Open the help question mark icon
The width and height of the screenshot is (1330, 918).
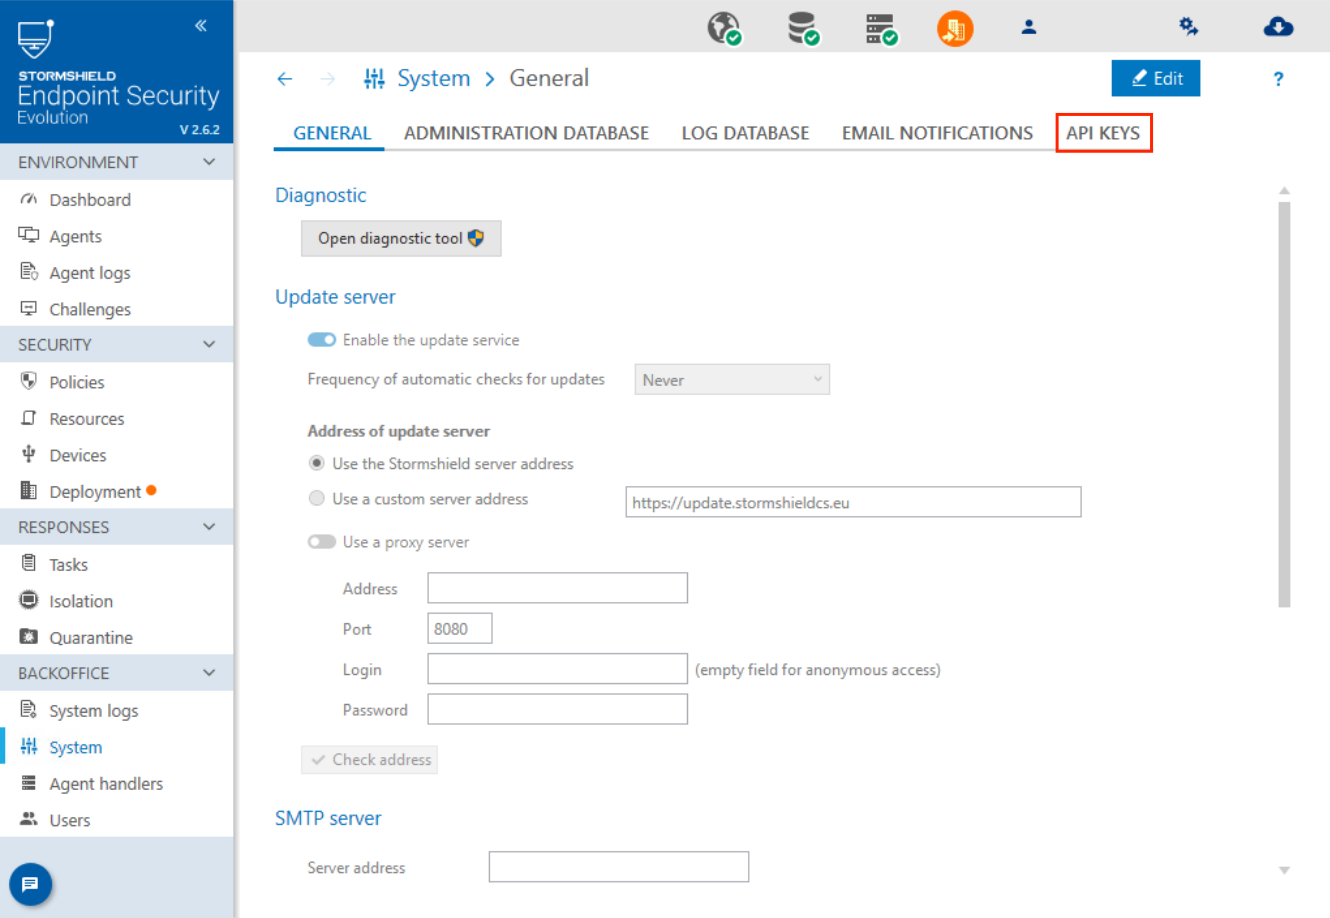(1278, 79)
